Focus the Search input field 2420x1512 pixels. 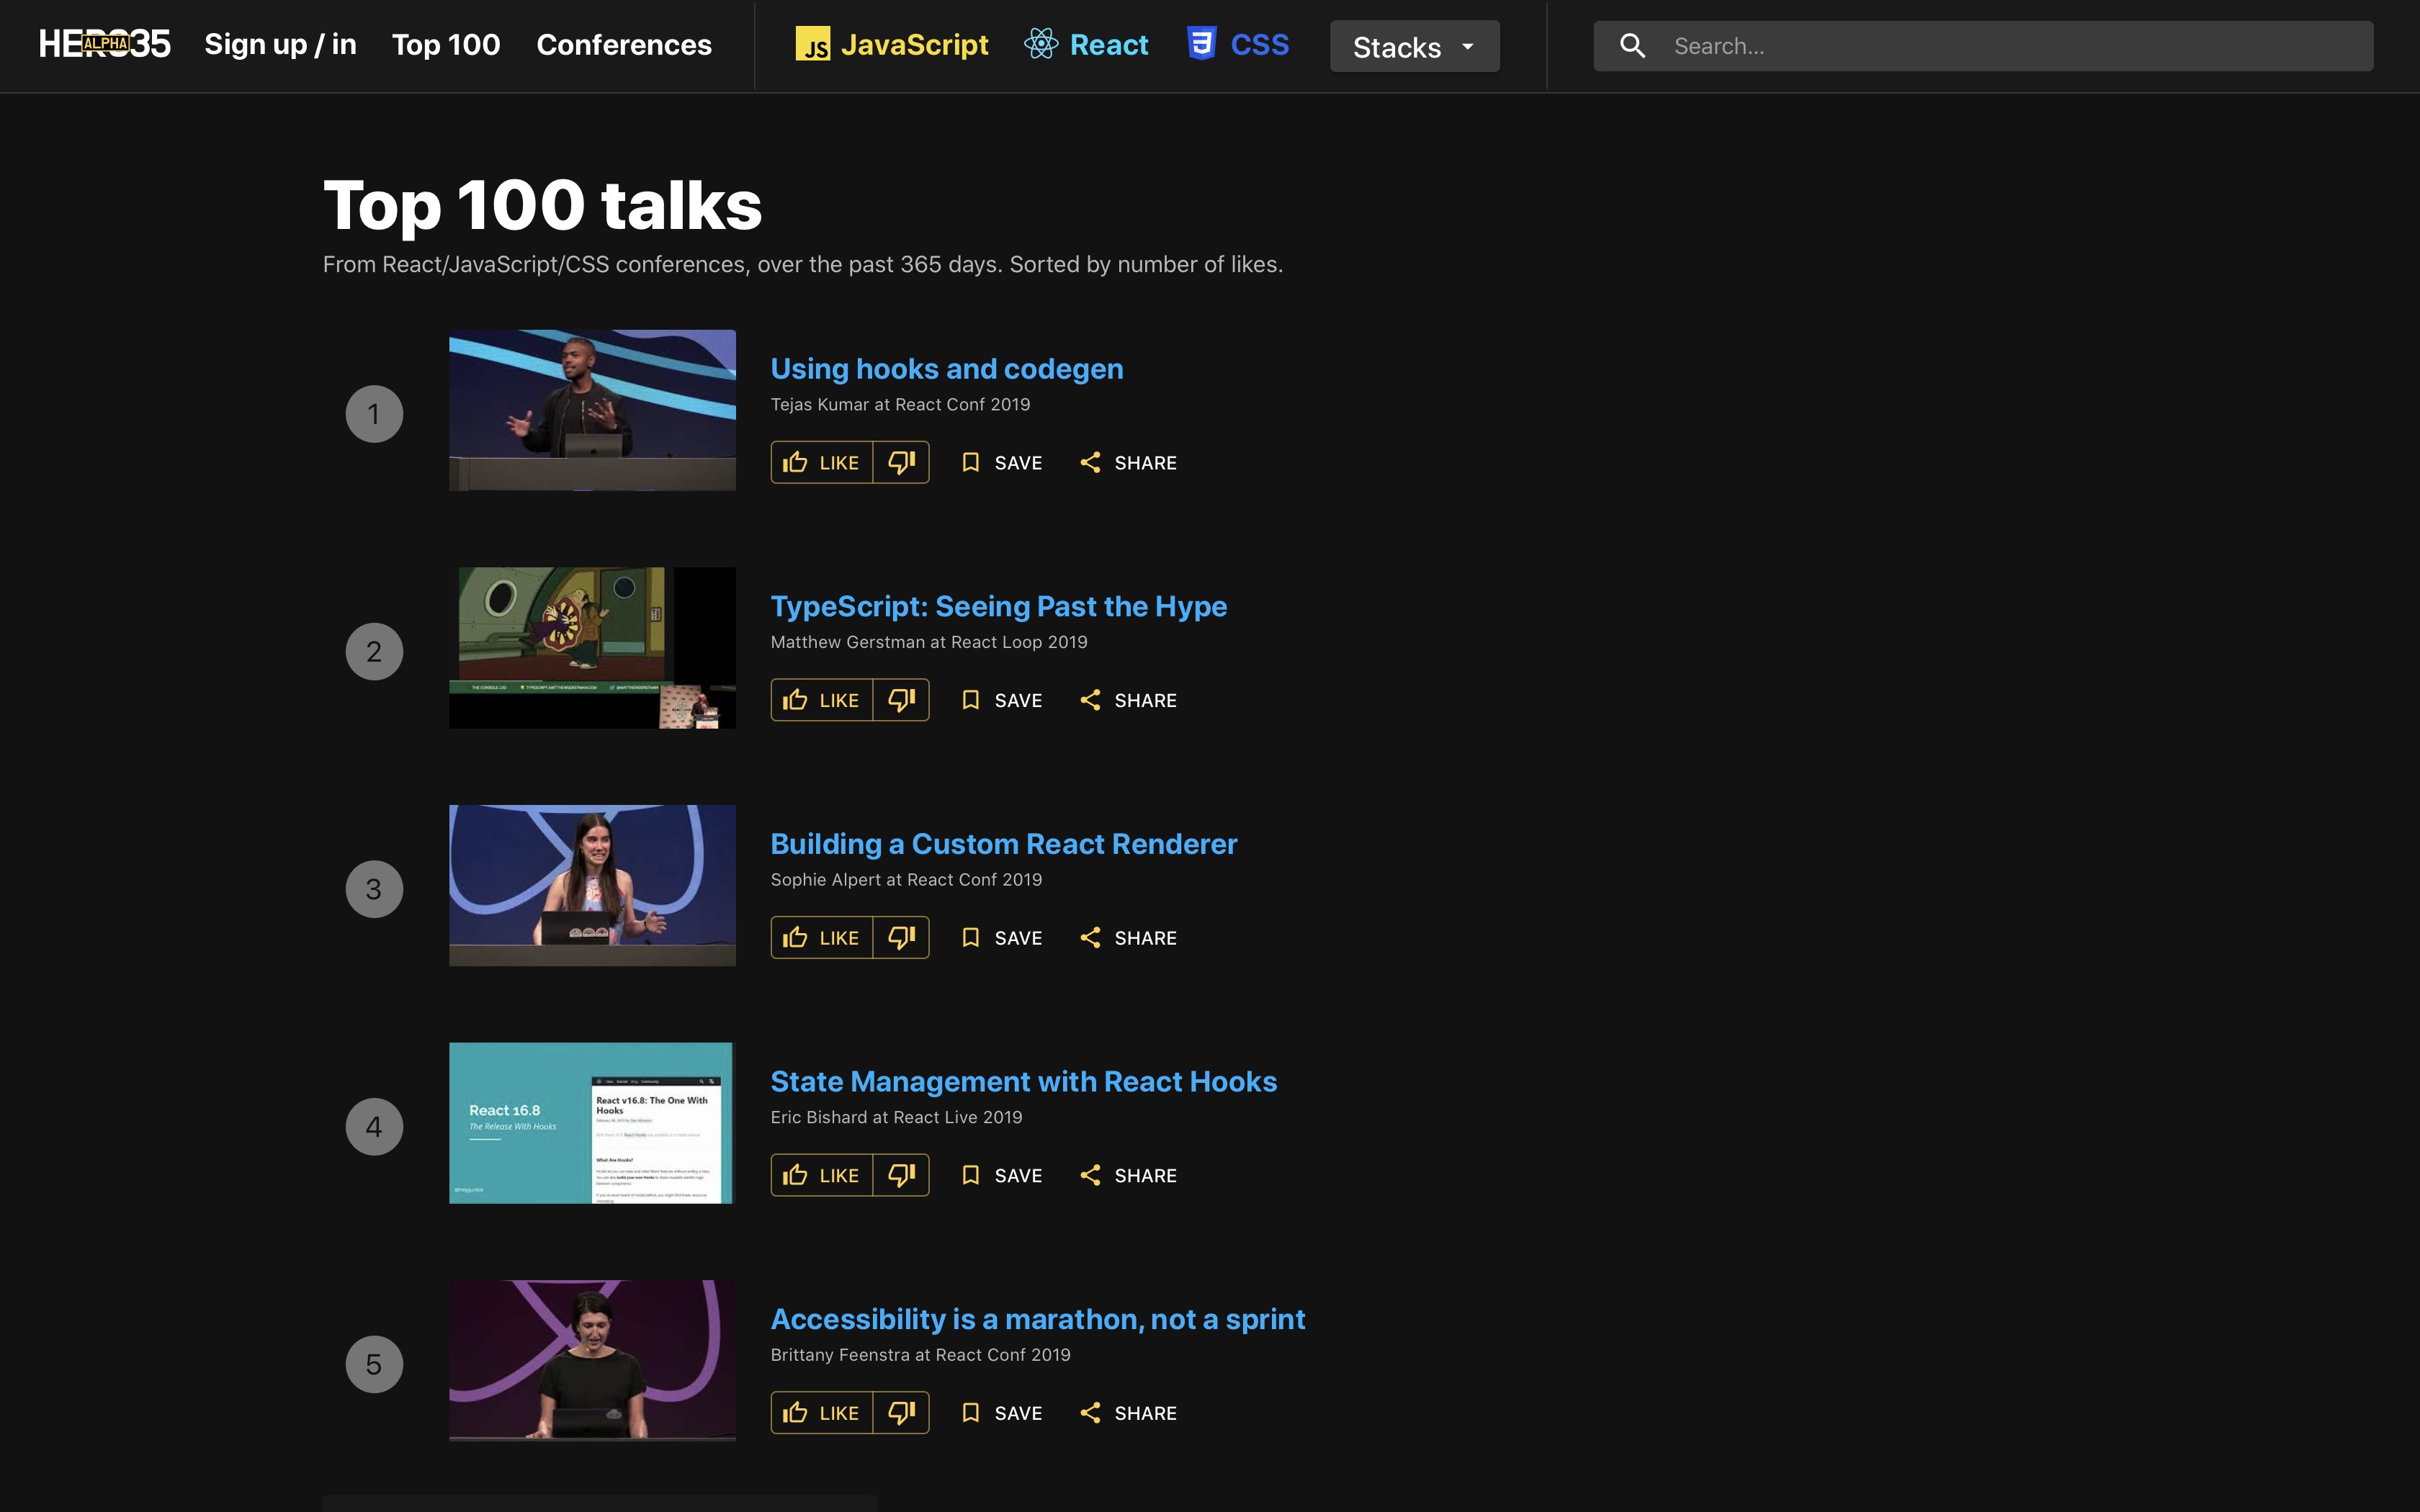click(x=2010, y=46)
